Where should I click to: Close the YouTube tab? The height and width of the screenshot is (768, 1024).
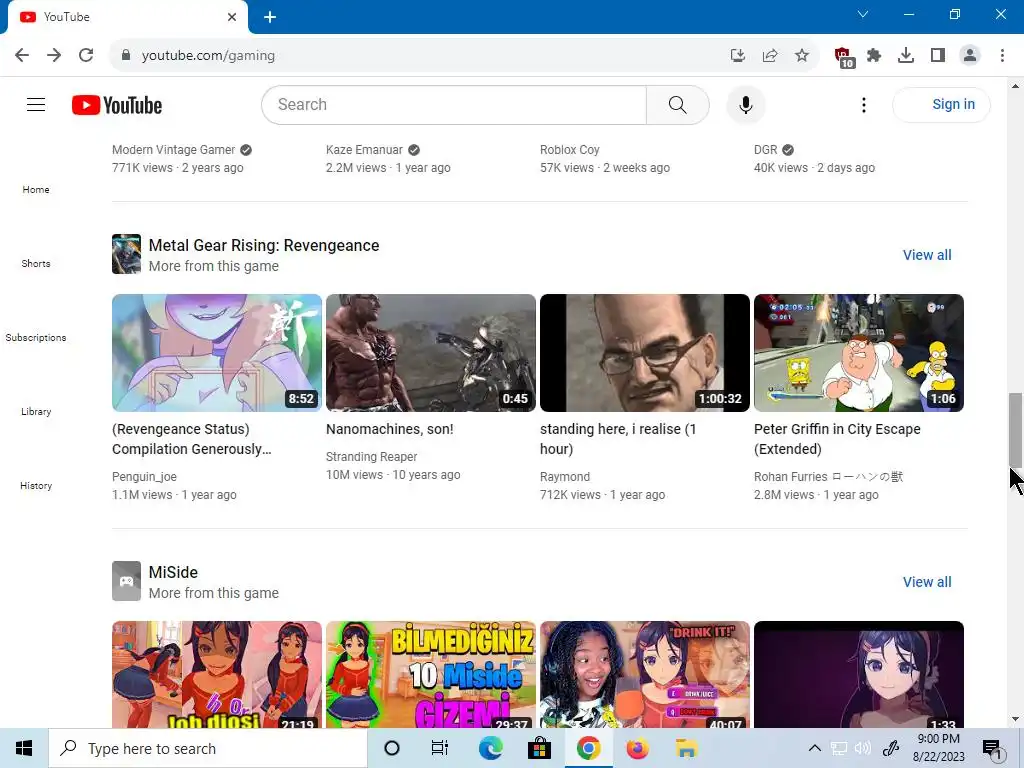pos(232,17)
